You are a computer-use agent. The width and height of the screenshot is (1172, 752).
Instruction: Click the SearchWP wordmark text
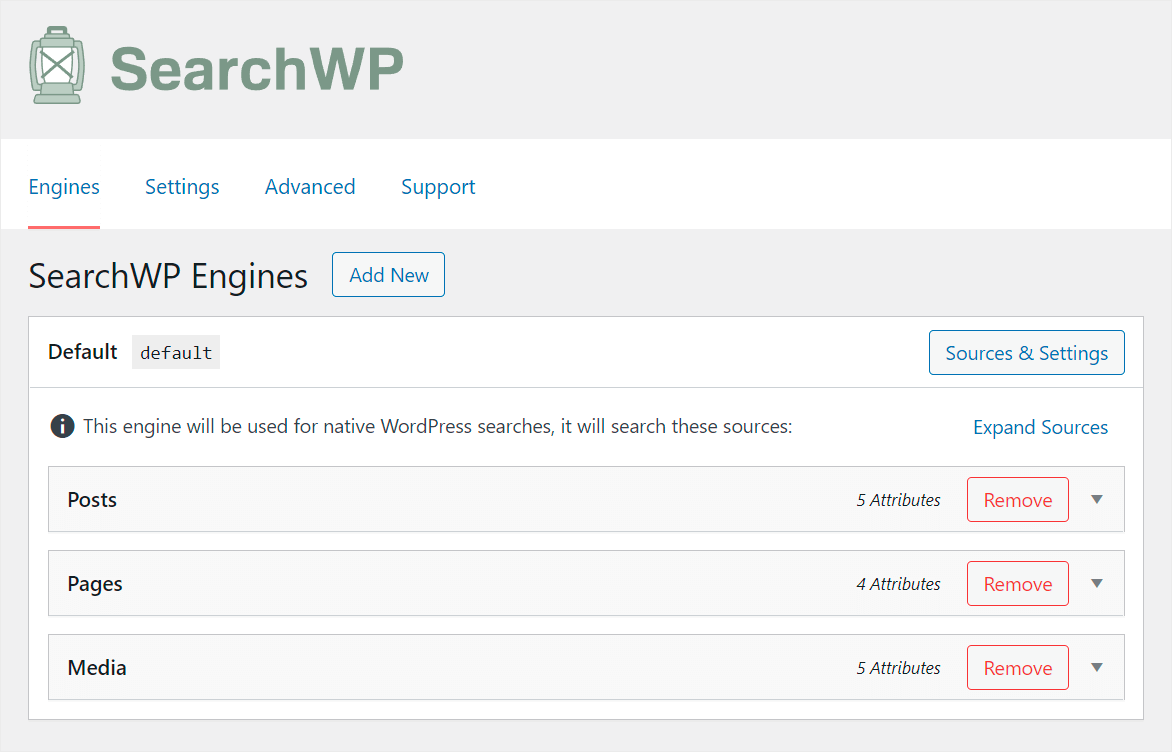pyautogui.click(x=257, y=69)
